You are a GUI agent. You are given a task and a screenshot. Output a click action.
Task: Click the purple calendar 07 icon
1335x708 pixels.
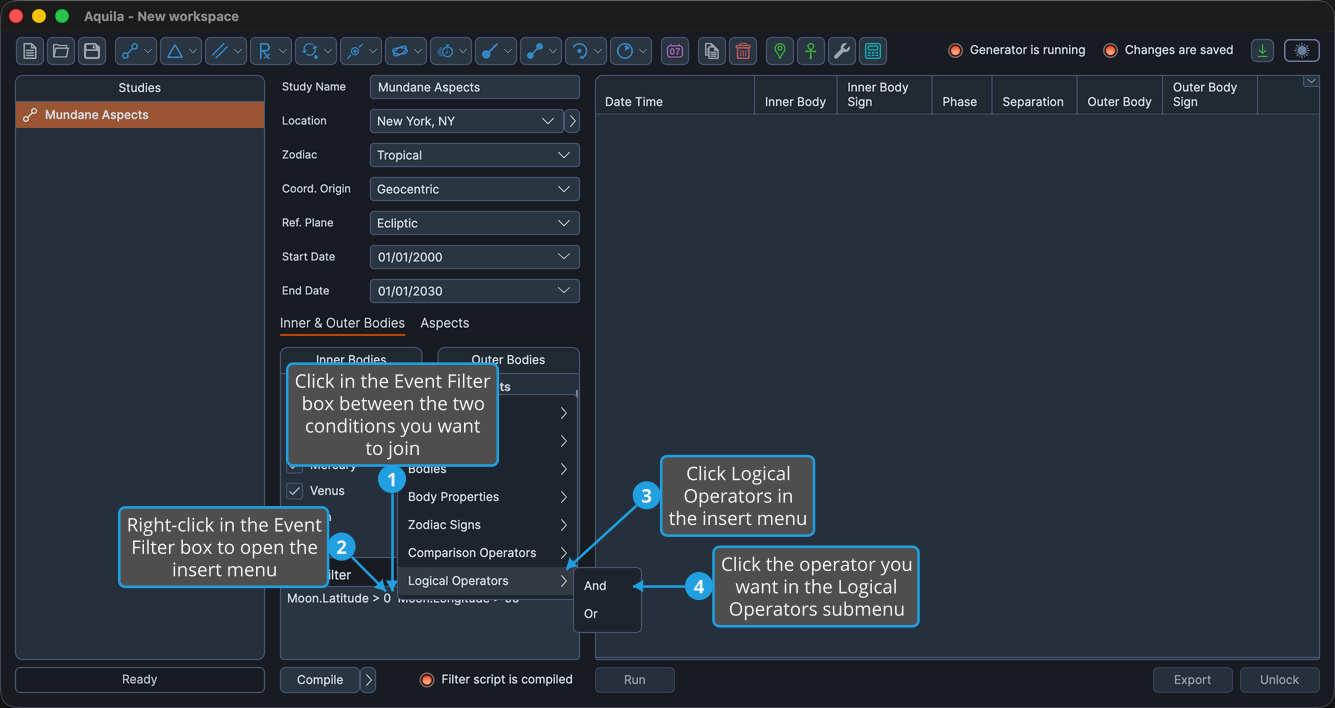(675, 51)
